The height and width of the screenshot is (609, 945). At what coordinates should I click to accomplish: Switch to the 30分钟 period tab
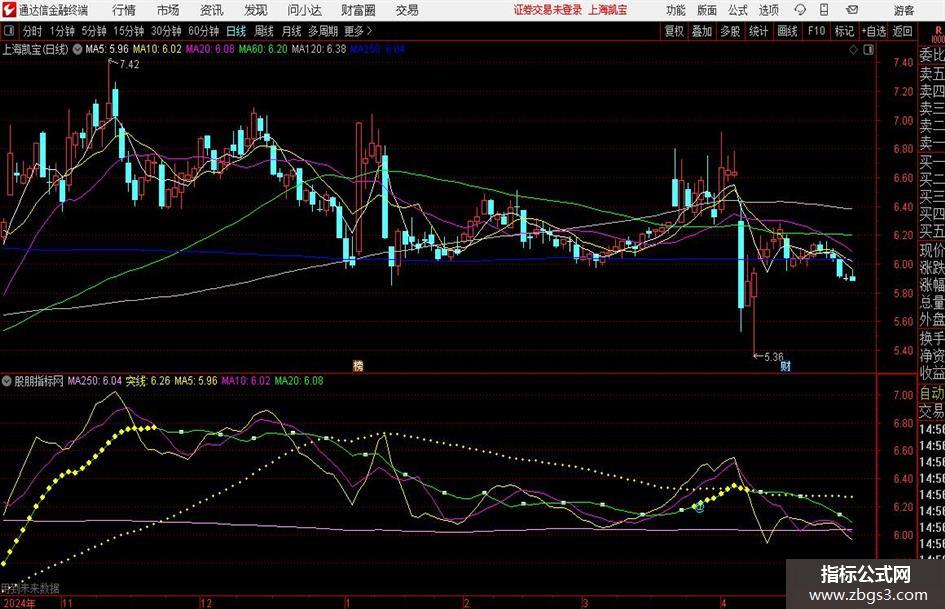point(166,31)
